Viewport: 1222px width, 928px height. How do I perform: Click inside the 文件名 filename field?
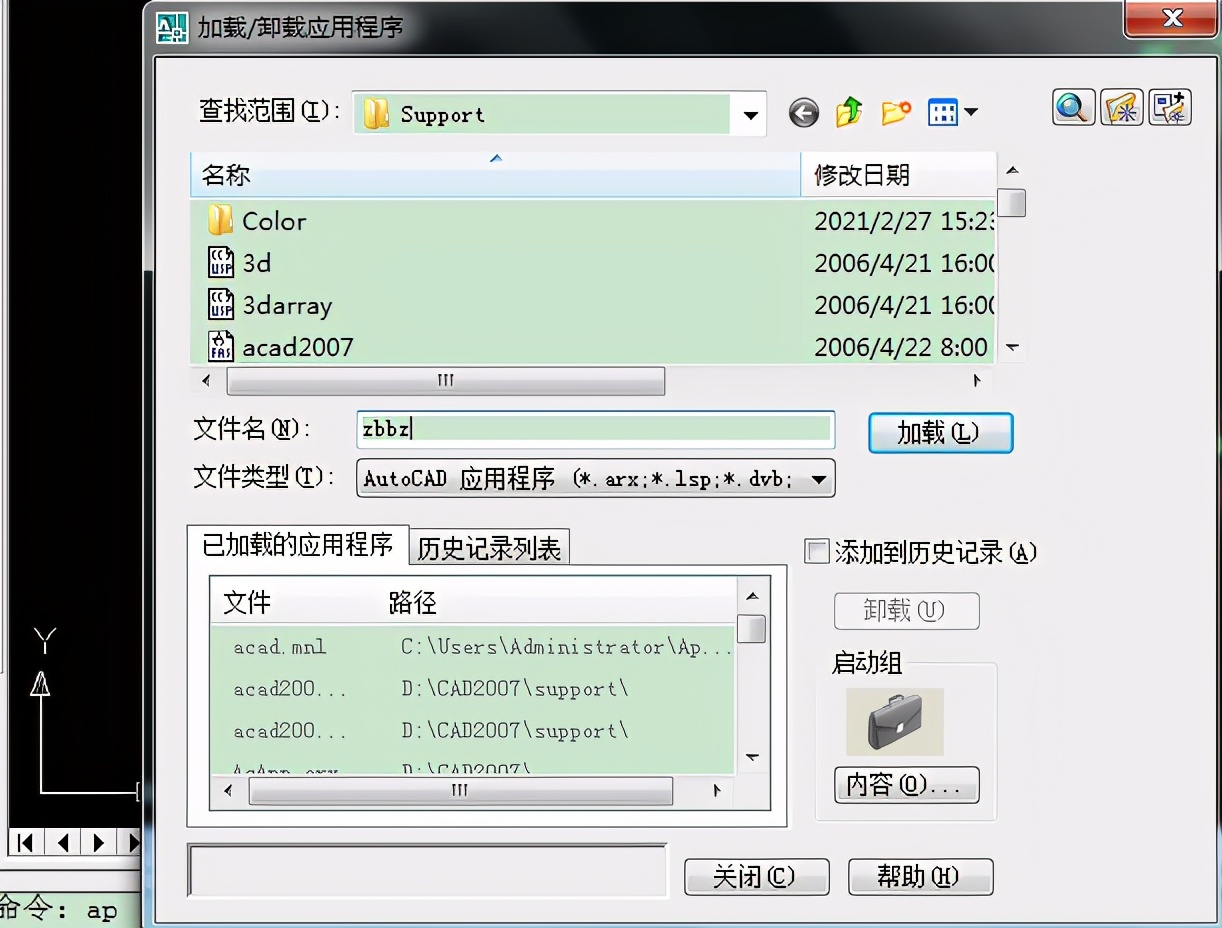[595, 429]
